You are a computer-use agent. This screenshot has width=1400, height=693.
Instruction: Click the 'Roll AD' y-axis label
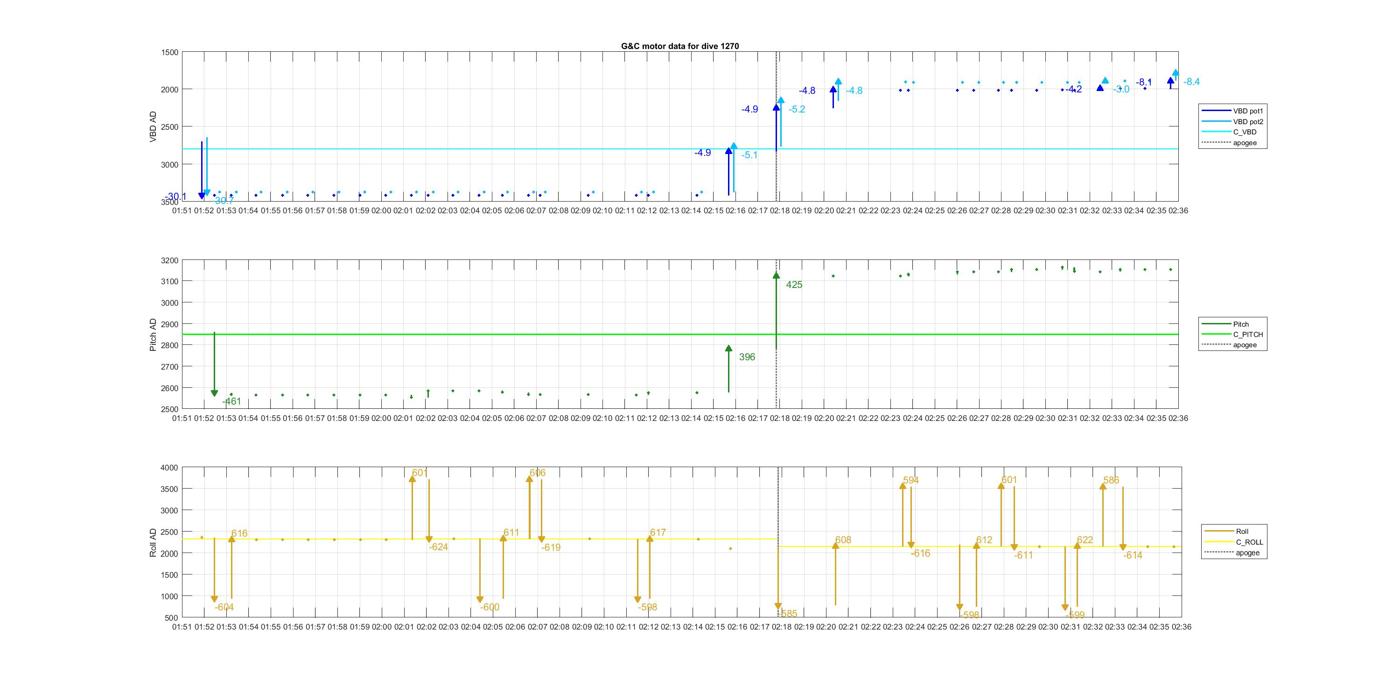[x=154, y=542]
